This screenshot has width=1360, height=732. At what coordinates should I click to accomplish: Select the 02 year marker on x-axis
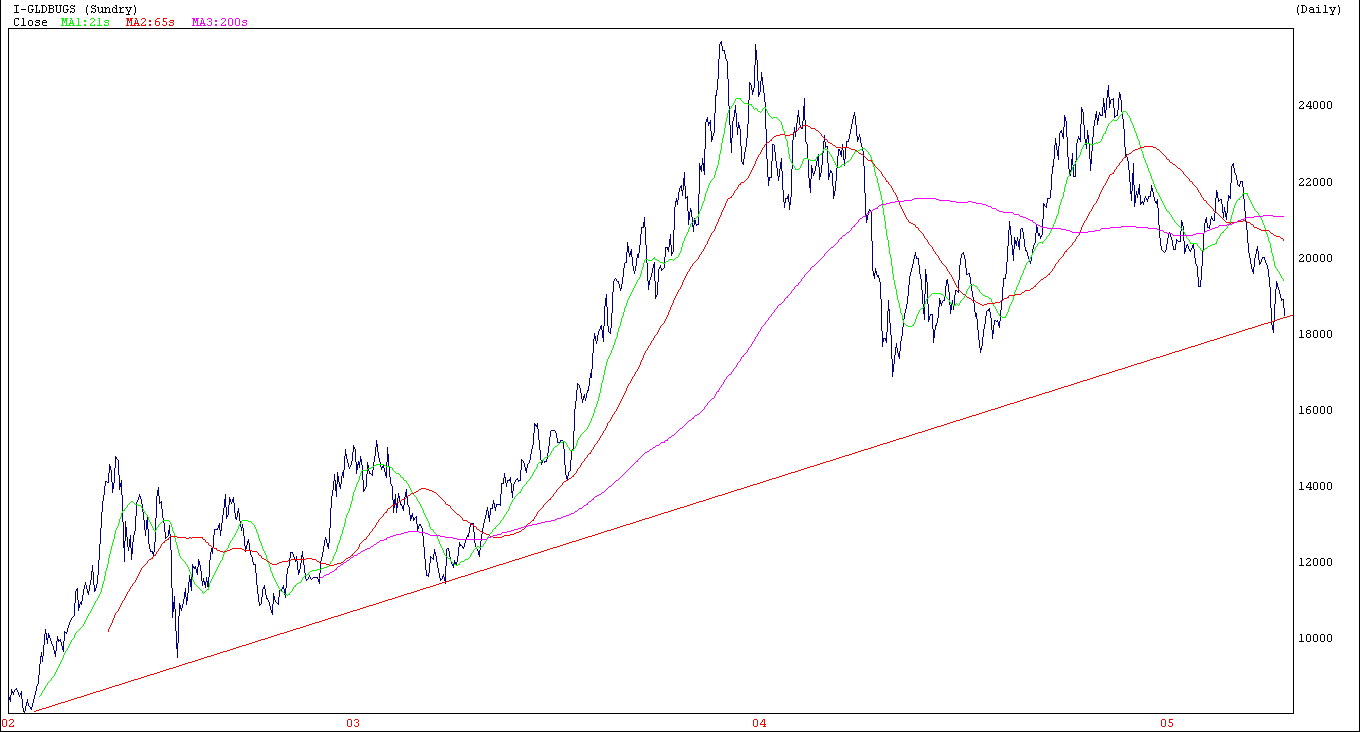10,723
